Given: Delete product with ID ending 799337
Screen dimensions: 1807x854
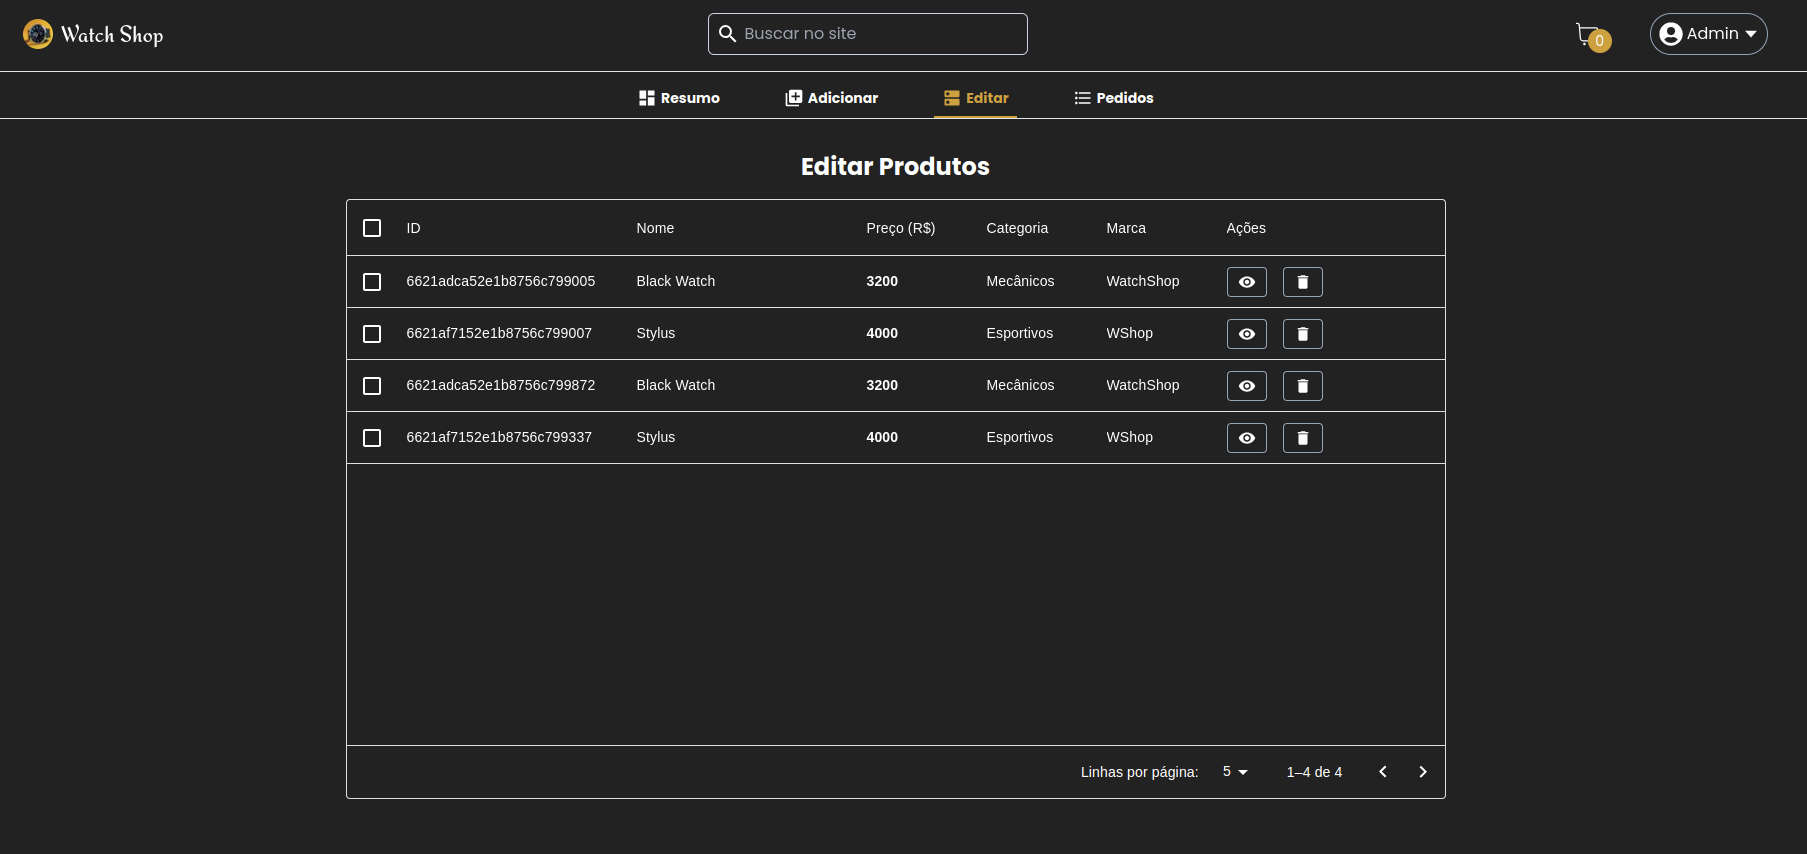Looking at the screenshot, I should tap(1302, 438).
